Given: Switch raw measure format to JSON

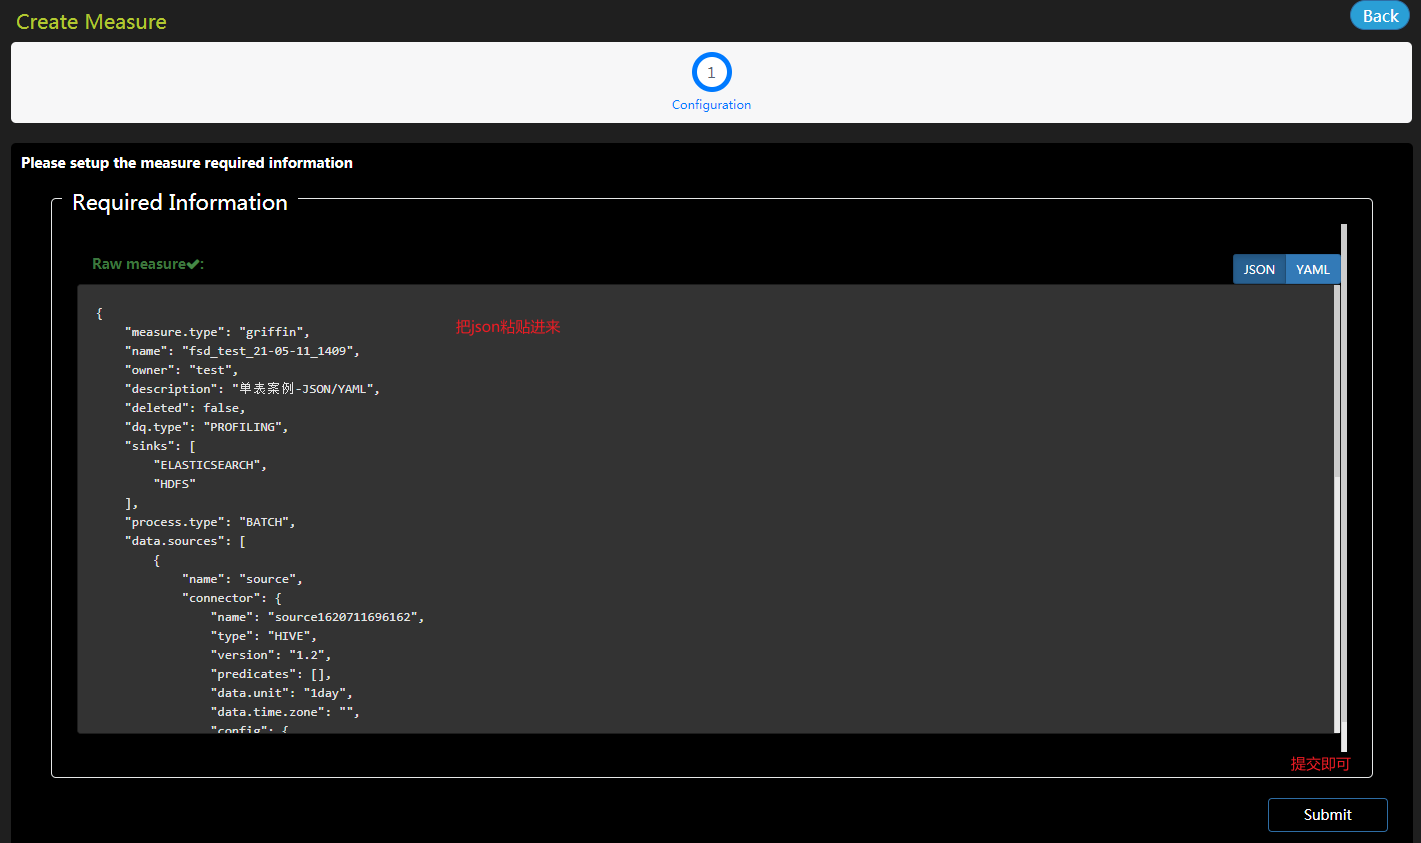Looking at the screenshot, I should click(1259, 270).
